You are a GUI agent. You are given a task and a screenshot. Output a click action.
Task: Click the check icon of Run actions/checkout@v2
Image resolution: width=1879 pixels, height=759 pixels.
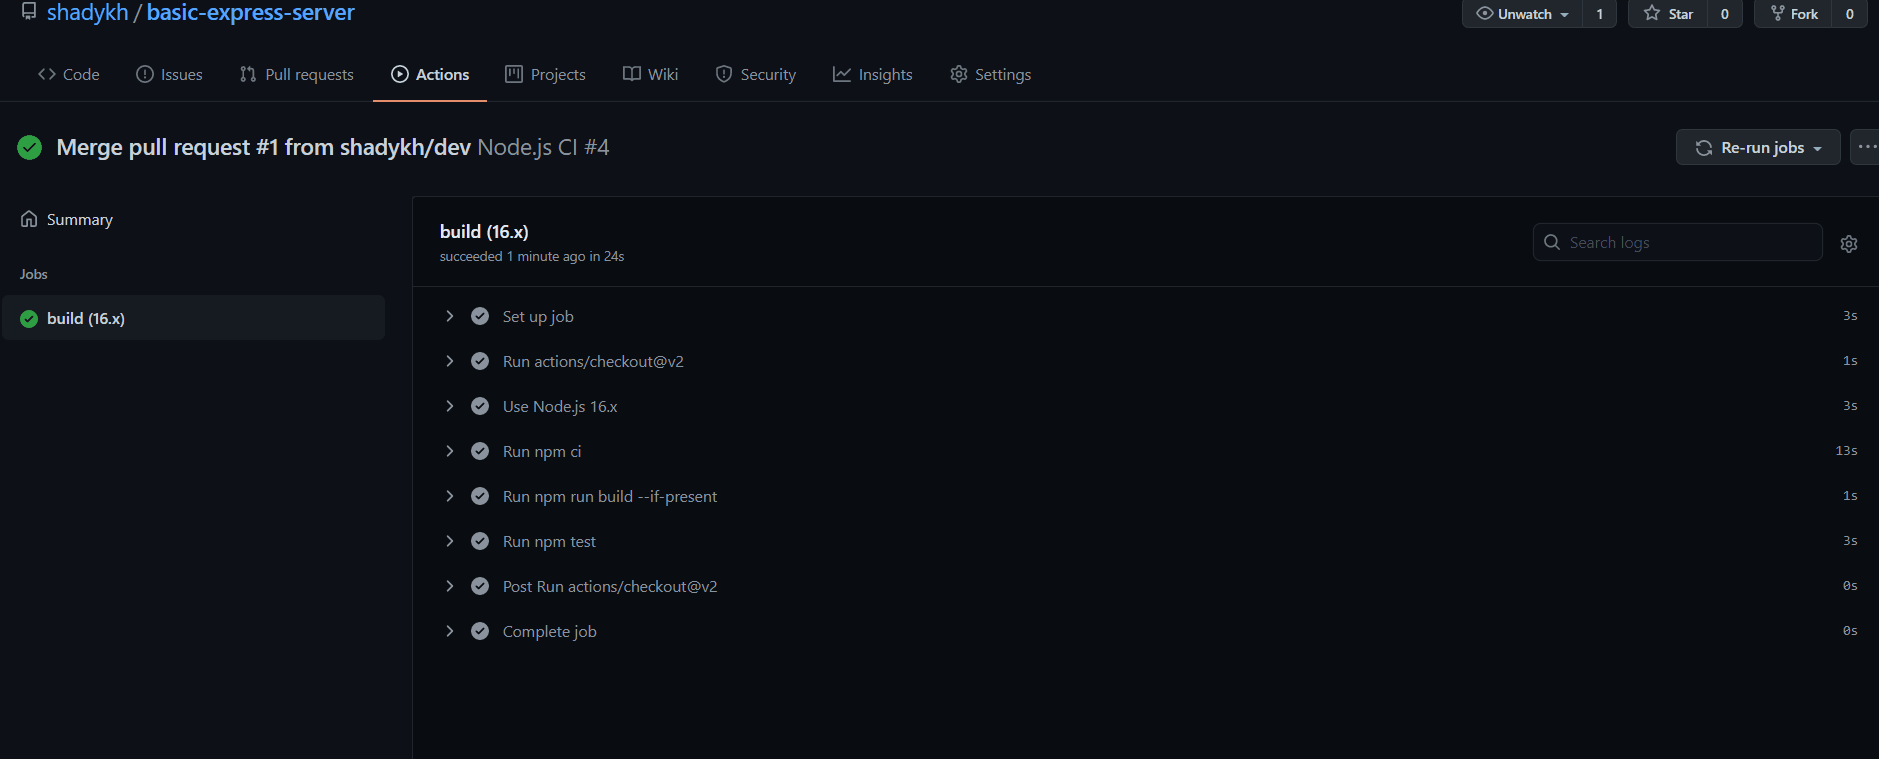pyautogui.click(x=480, y=361)
